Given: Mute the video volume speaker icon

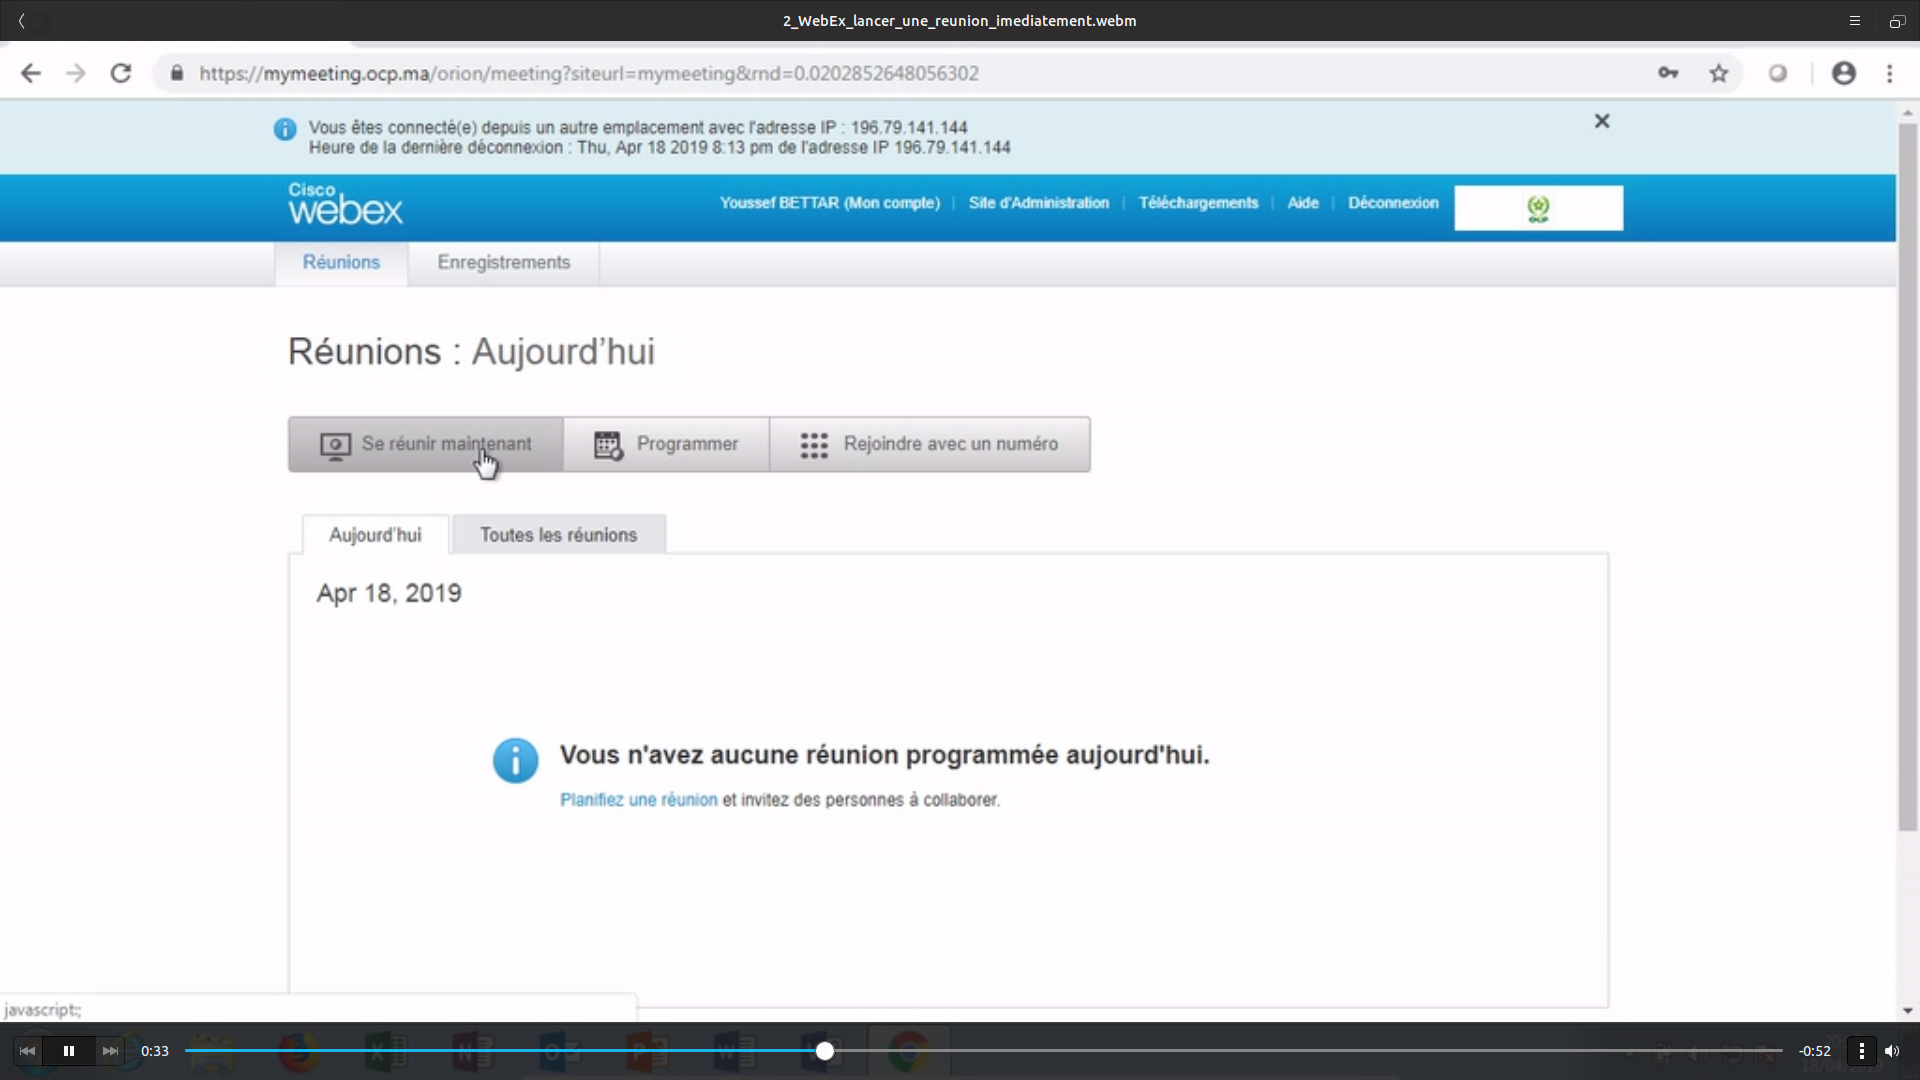Looking at the screenshot, I should pos(1892,1051).
